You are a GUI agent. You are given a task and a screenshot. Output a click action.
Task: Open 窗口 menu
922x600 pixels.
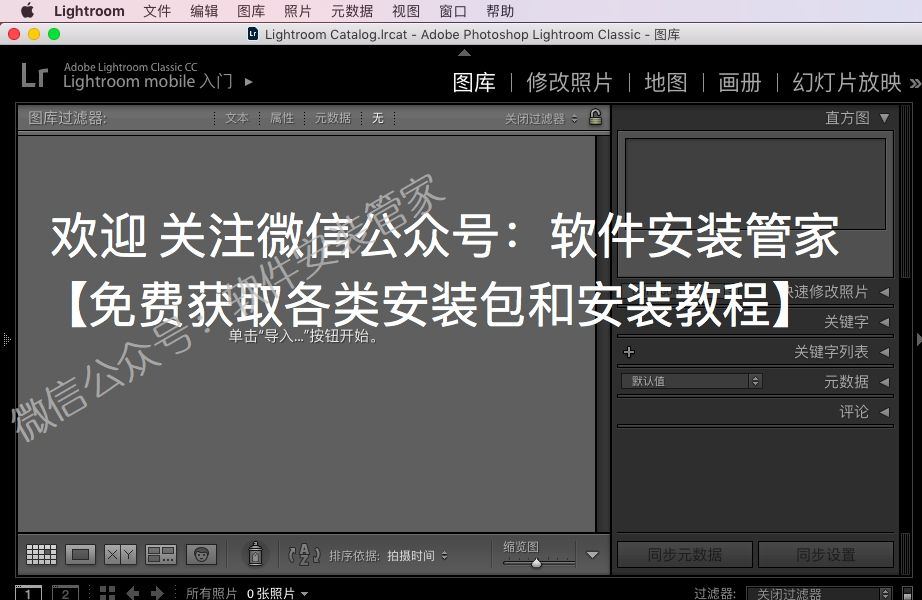coord(453,11)
